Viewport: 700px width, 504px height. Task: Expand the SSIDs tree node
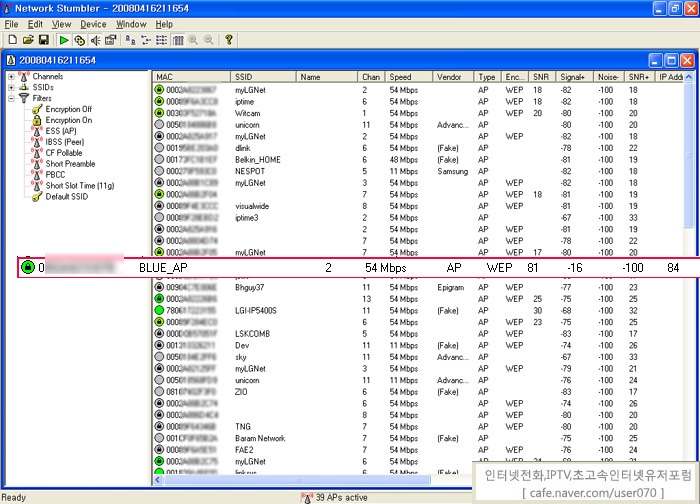pos(11,87)
